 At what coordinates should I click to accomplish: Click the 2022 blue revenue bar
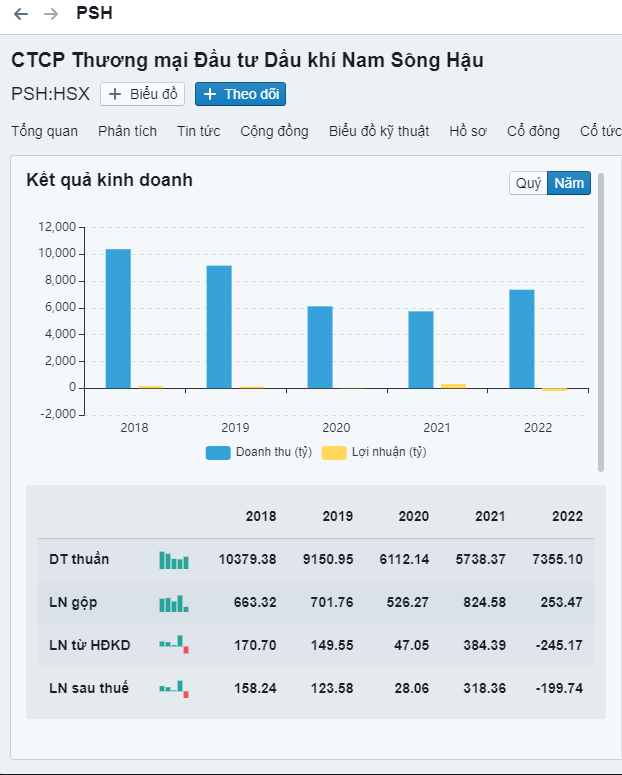coord(521,338)
